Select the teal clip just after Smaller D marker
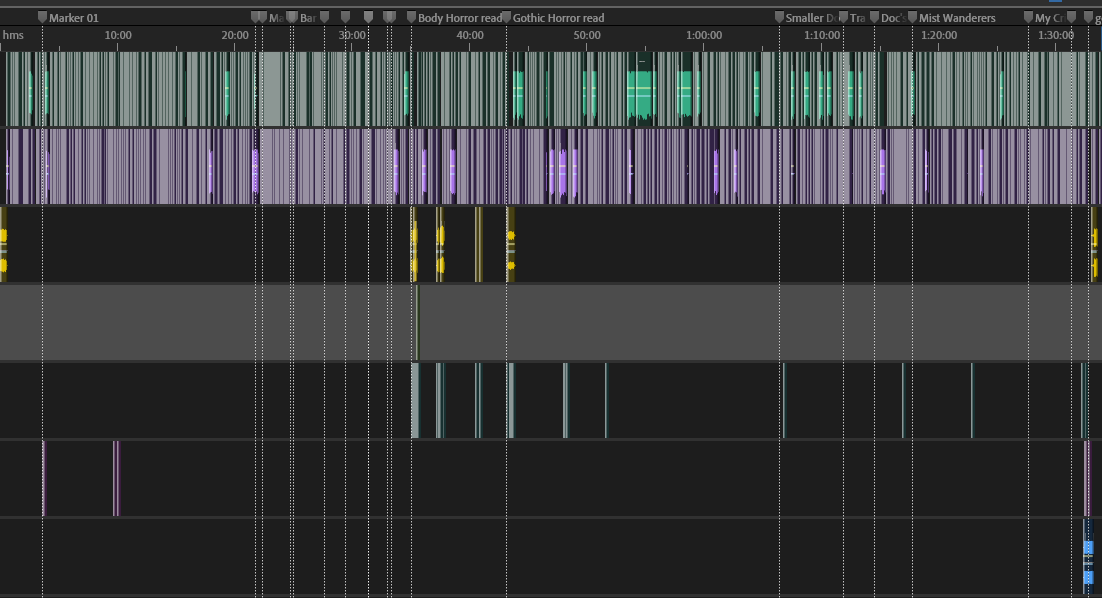 point(784,401)
